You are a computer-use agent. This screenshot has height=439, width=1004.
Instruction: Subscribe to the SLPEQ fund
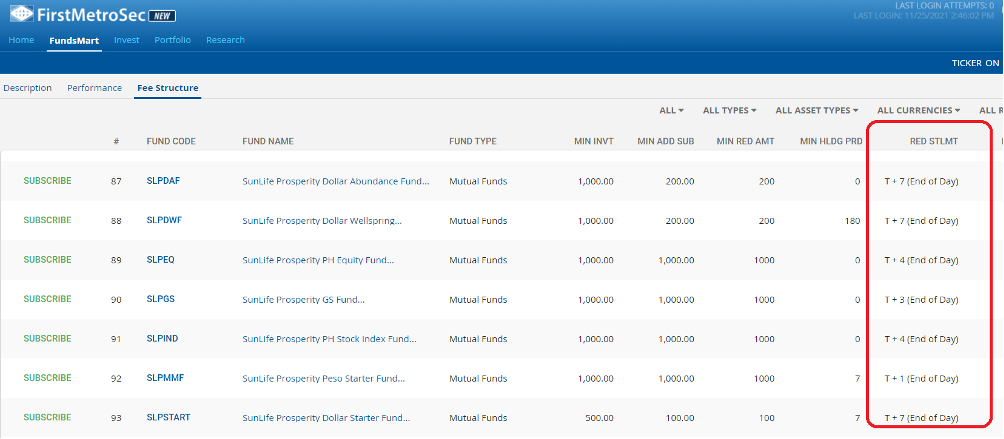click(47, 260)
